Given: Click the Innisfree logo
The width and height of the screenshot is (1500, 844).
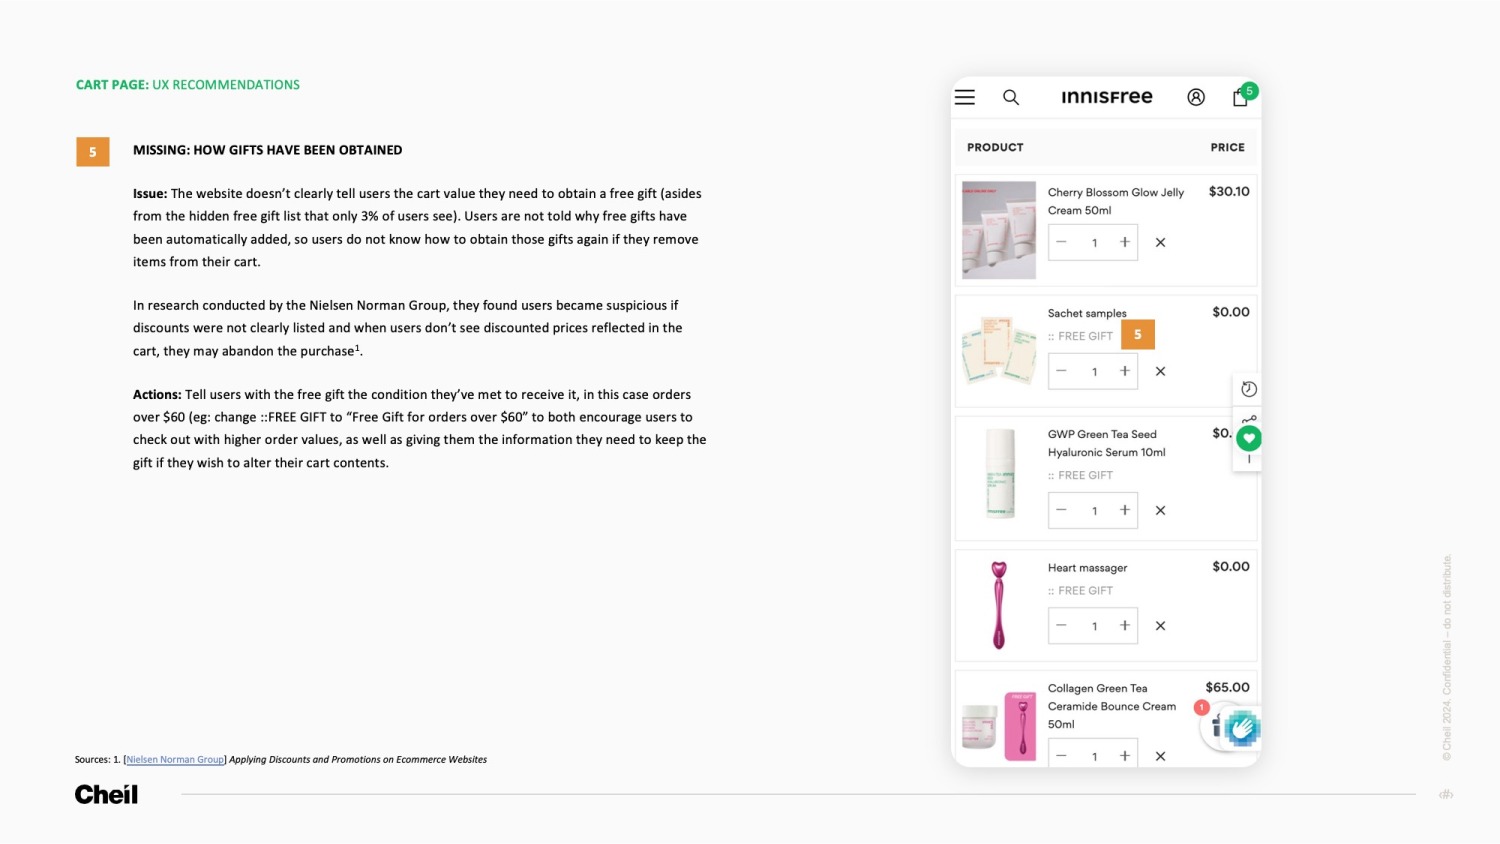Looking at the screenshot, I should click(1107, 97).
